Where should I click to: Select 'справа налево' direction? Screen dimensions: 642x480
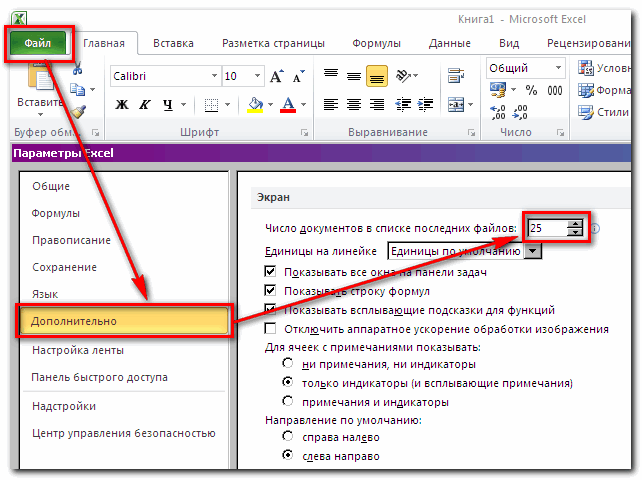288,436
